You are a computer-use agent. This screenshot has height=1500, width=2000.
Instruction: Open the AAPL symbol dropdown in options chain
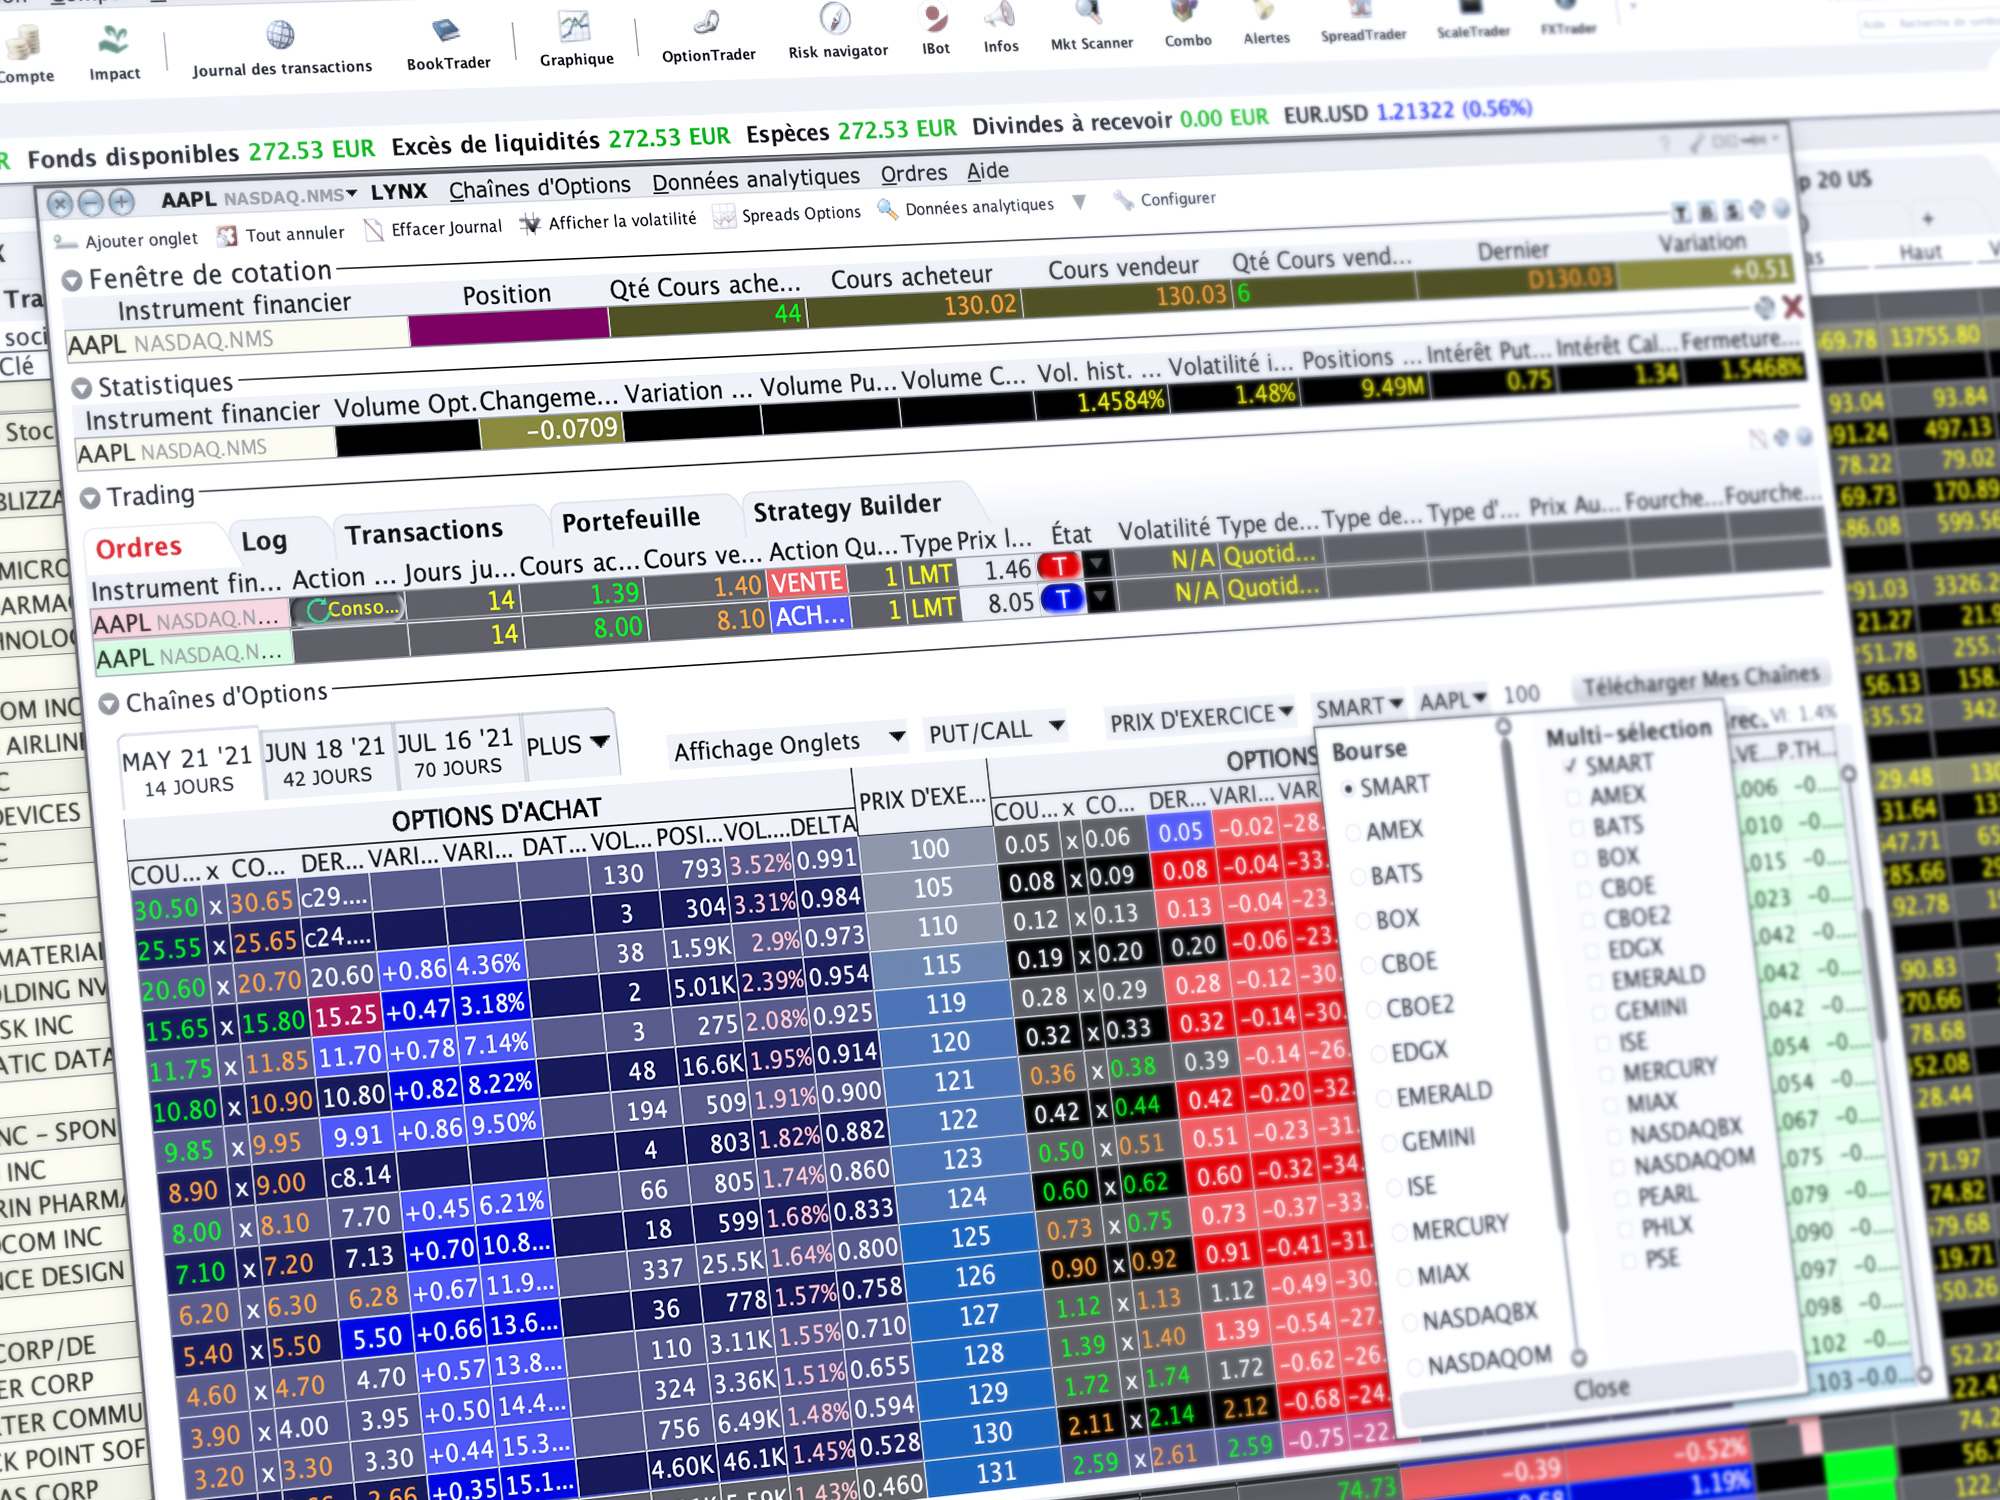[x=1452, y=701]
